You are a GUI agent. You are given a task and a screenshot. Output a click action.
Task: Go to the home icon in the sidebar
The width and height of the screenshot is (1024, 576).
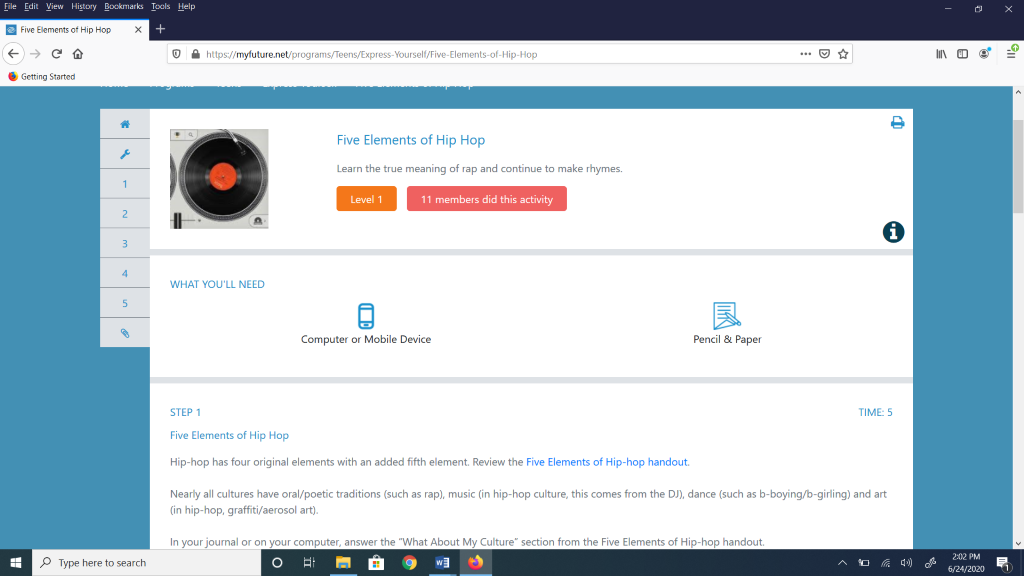[125, 124]
